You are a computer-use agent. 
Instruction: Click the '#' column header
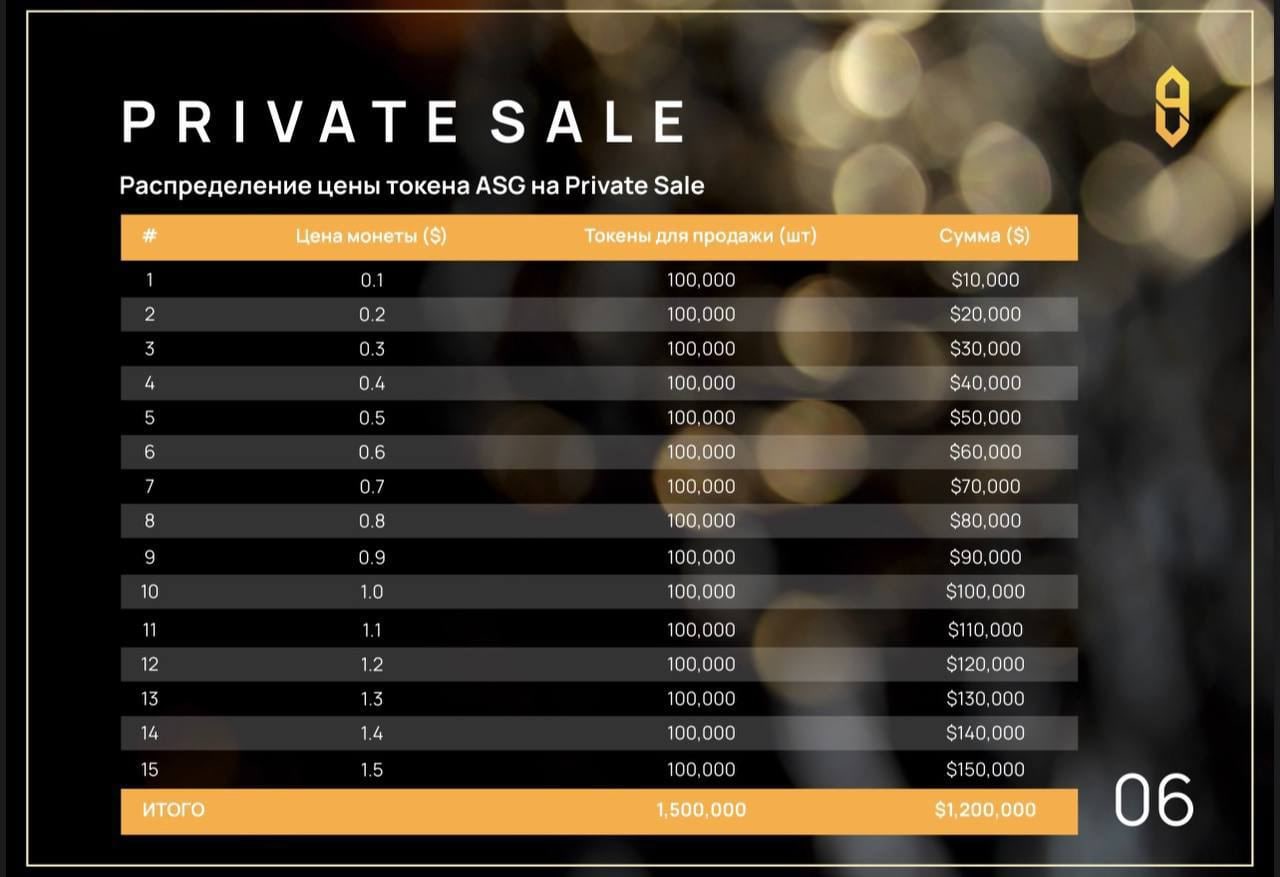[150, 237]
